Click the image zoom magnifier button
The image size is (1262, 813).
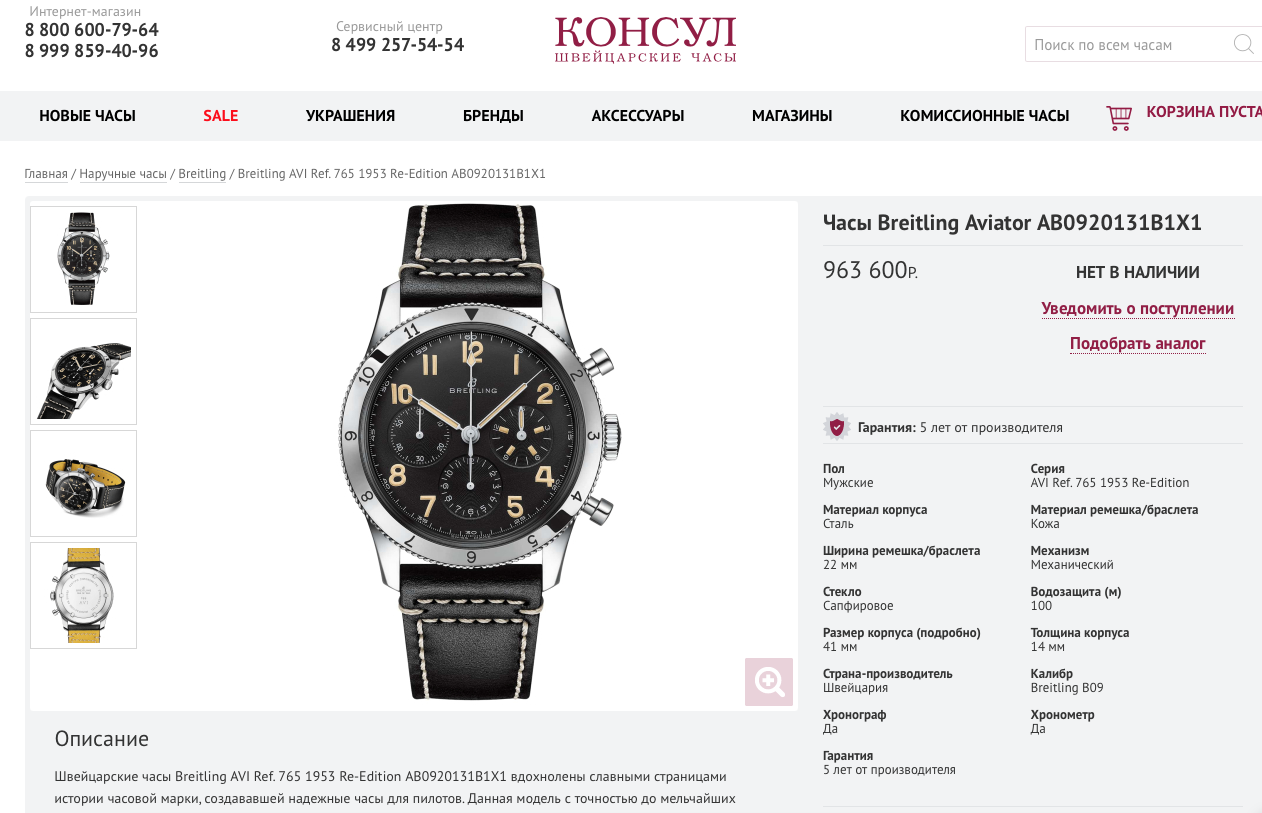click(769, 682)
